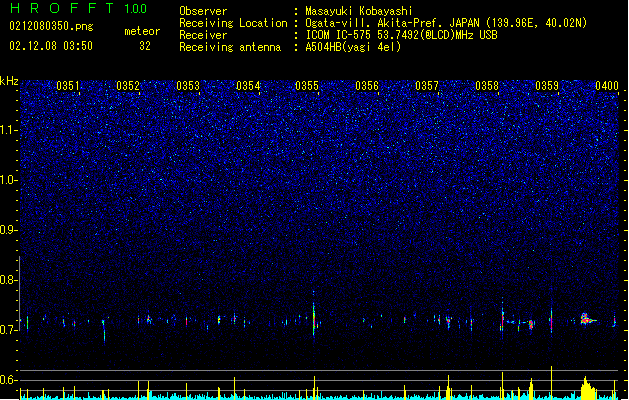Click the 1.1 kHz axis label
Image resolution: width=629 pixels, height=400 pixels.
(9, 130)
